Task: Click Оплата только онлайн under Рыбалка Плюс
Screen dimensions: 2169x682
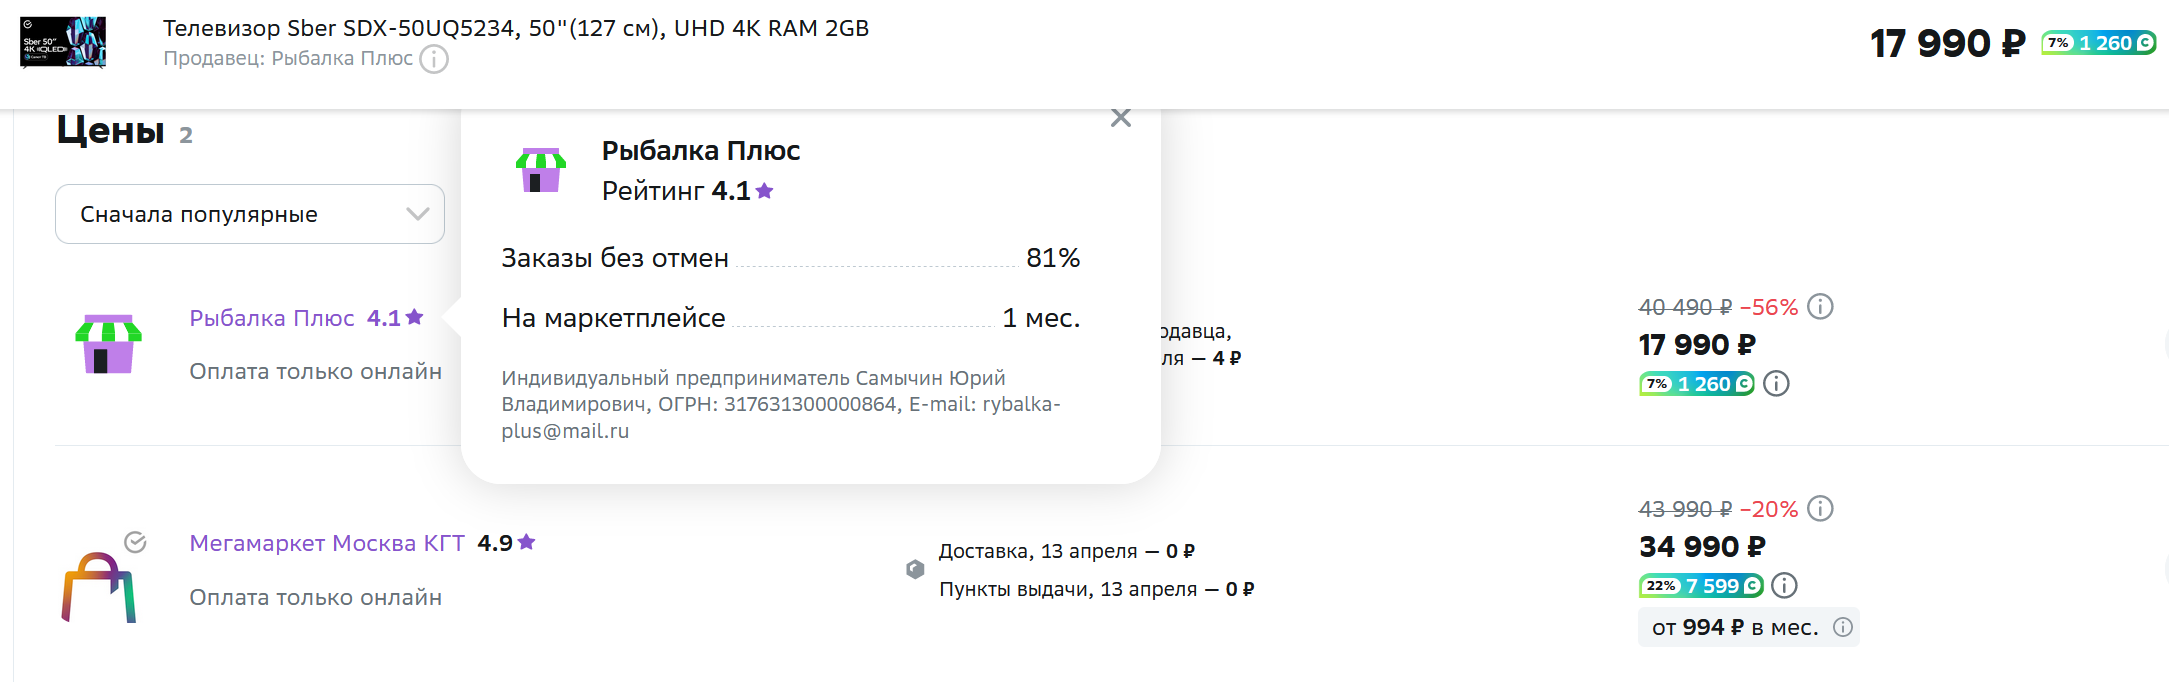Action: pyautogui.click(x=316, y=371)
